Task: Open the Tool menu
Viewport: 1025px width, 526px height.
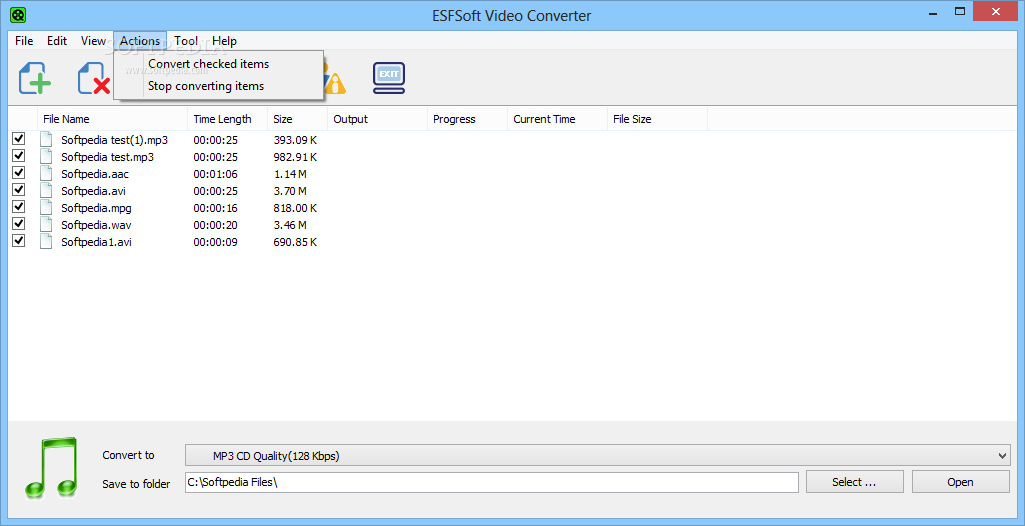Action: coord(186,41)
